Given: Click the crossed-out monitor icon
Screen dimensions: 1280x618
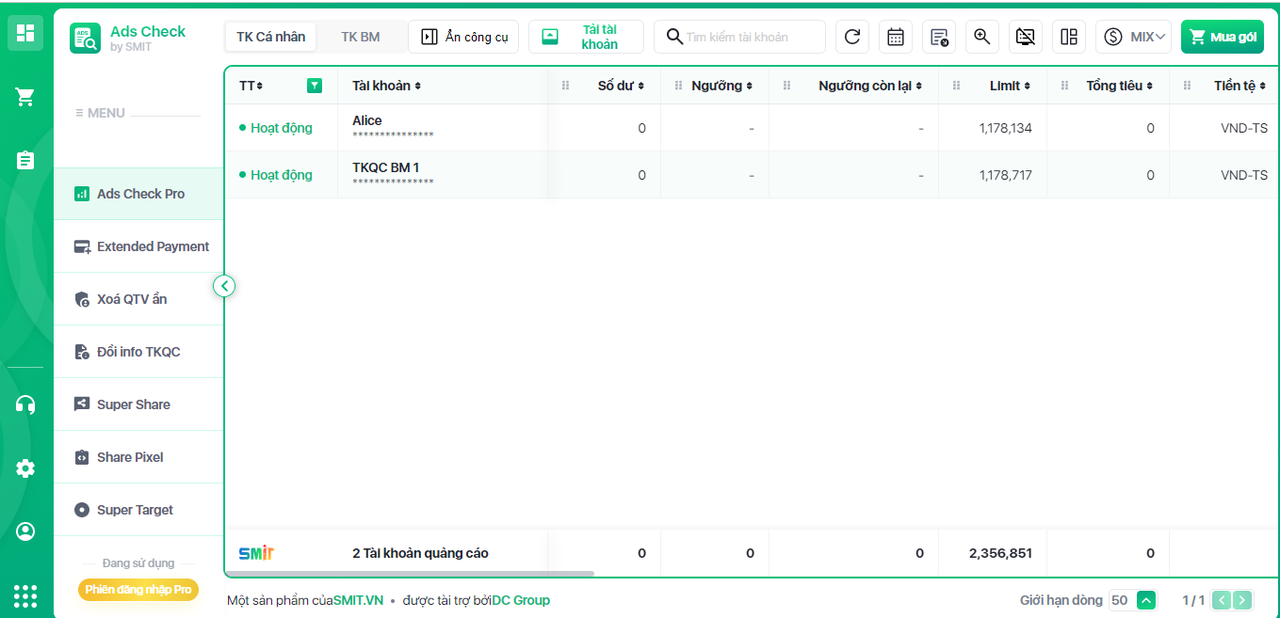Looking at the screenshot, I should click(1025, 37).
